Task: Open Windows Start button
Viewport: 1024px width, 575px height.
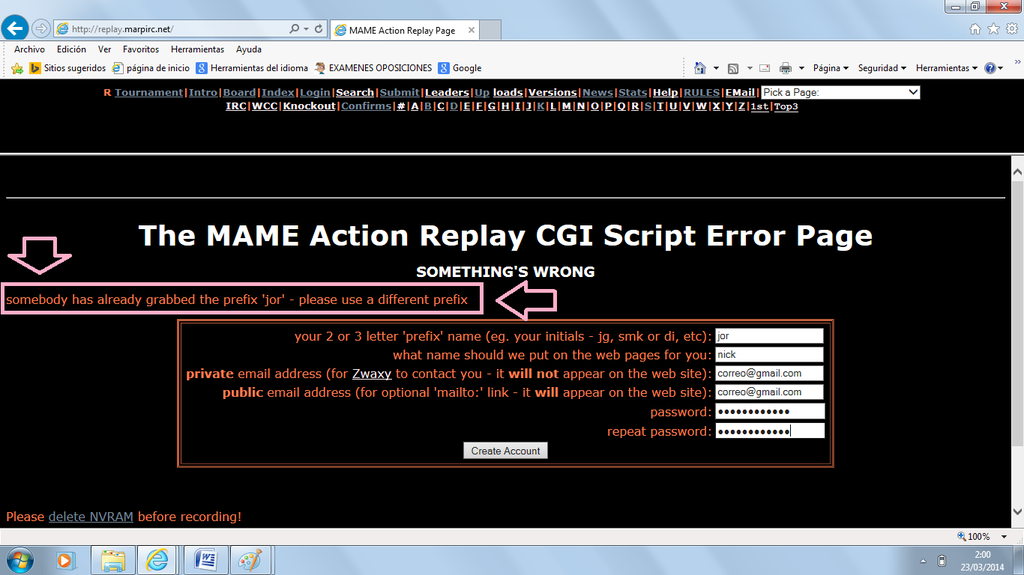Action: tap(20, 561)
